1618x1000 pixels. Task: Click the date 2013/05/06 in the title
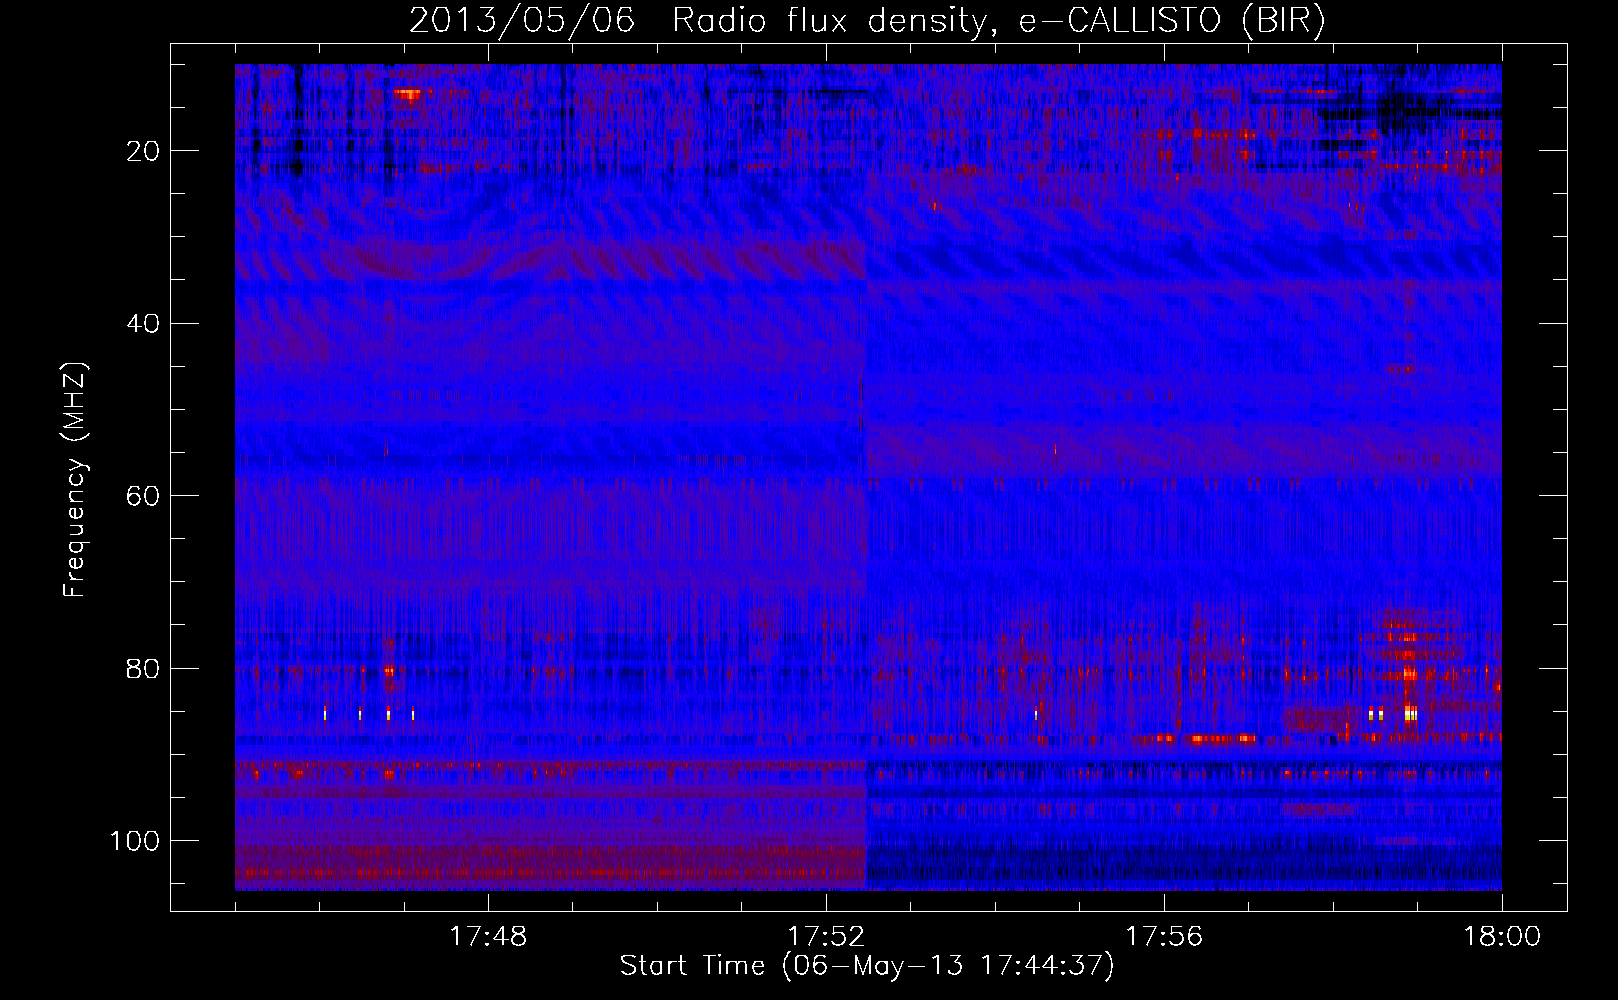[522, 21]
